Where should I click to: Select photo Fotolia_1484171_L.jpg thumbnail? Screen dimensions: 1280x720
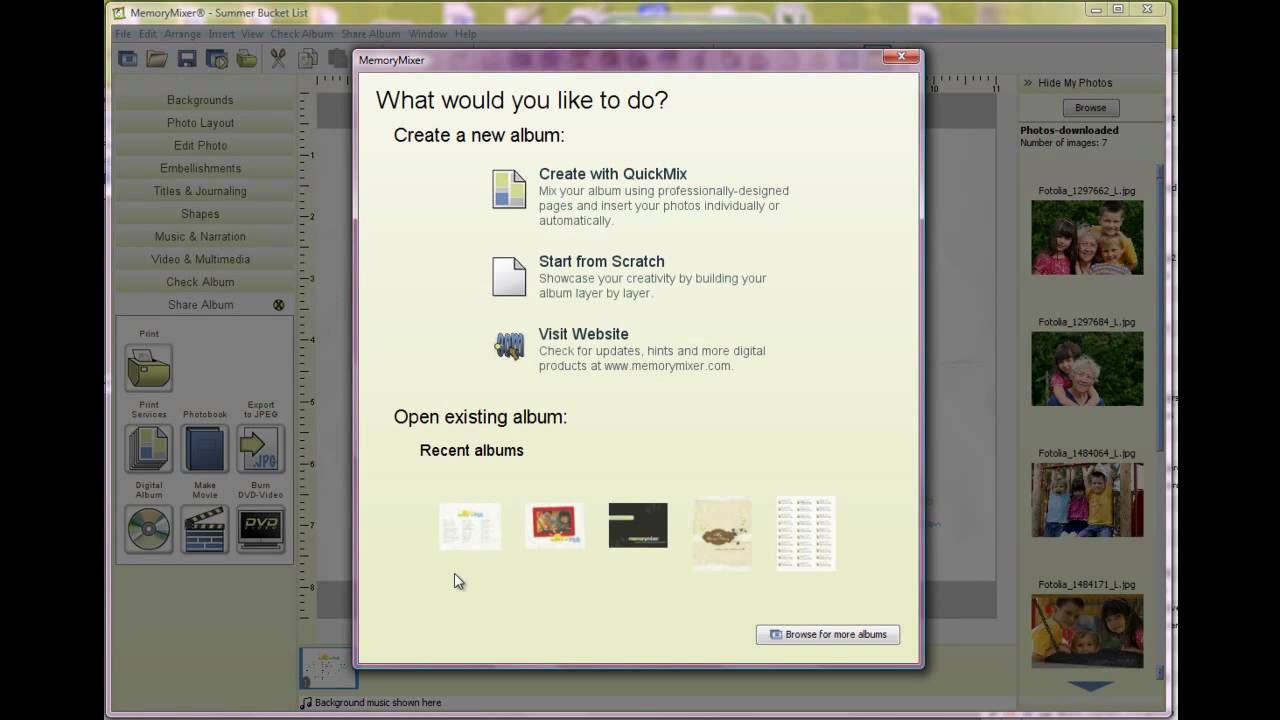coord(1087,632)
